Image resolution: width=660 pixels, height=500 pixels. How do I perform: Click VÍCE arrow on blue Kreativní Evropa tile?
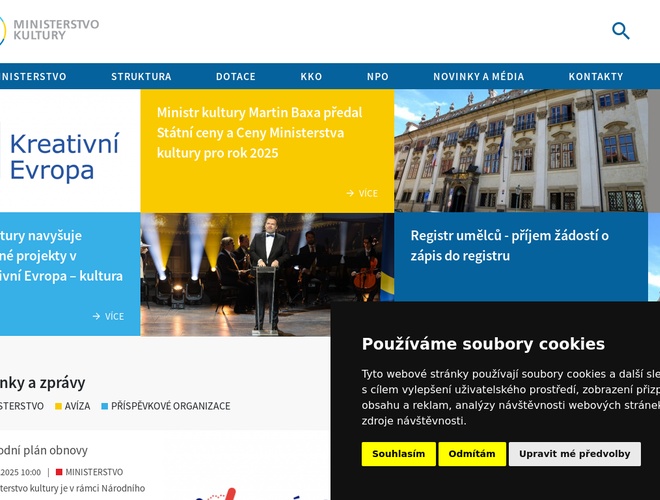click(x=108, y=316)
